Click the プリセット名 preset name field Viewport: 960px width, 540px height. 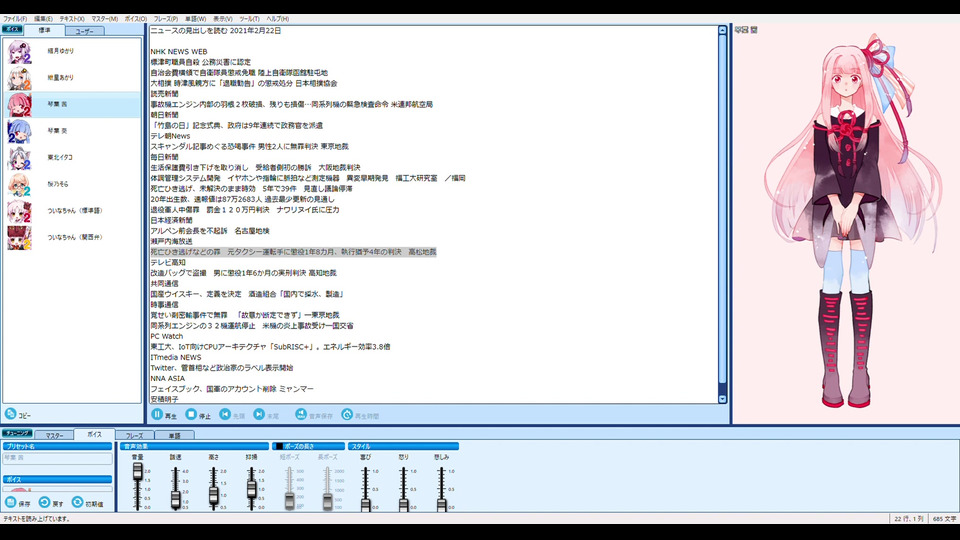tap(58, 457)
